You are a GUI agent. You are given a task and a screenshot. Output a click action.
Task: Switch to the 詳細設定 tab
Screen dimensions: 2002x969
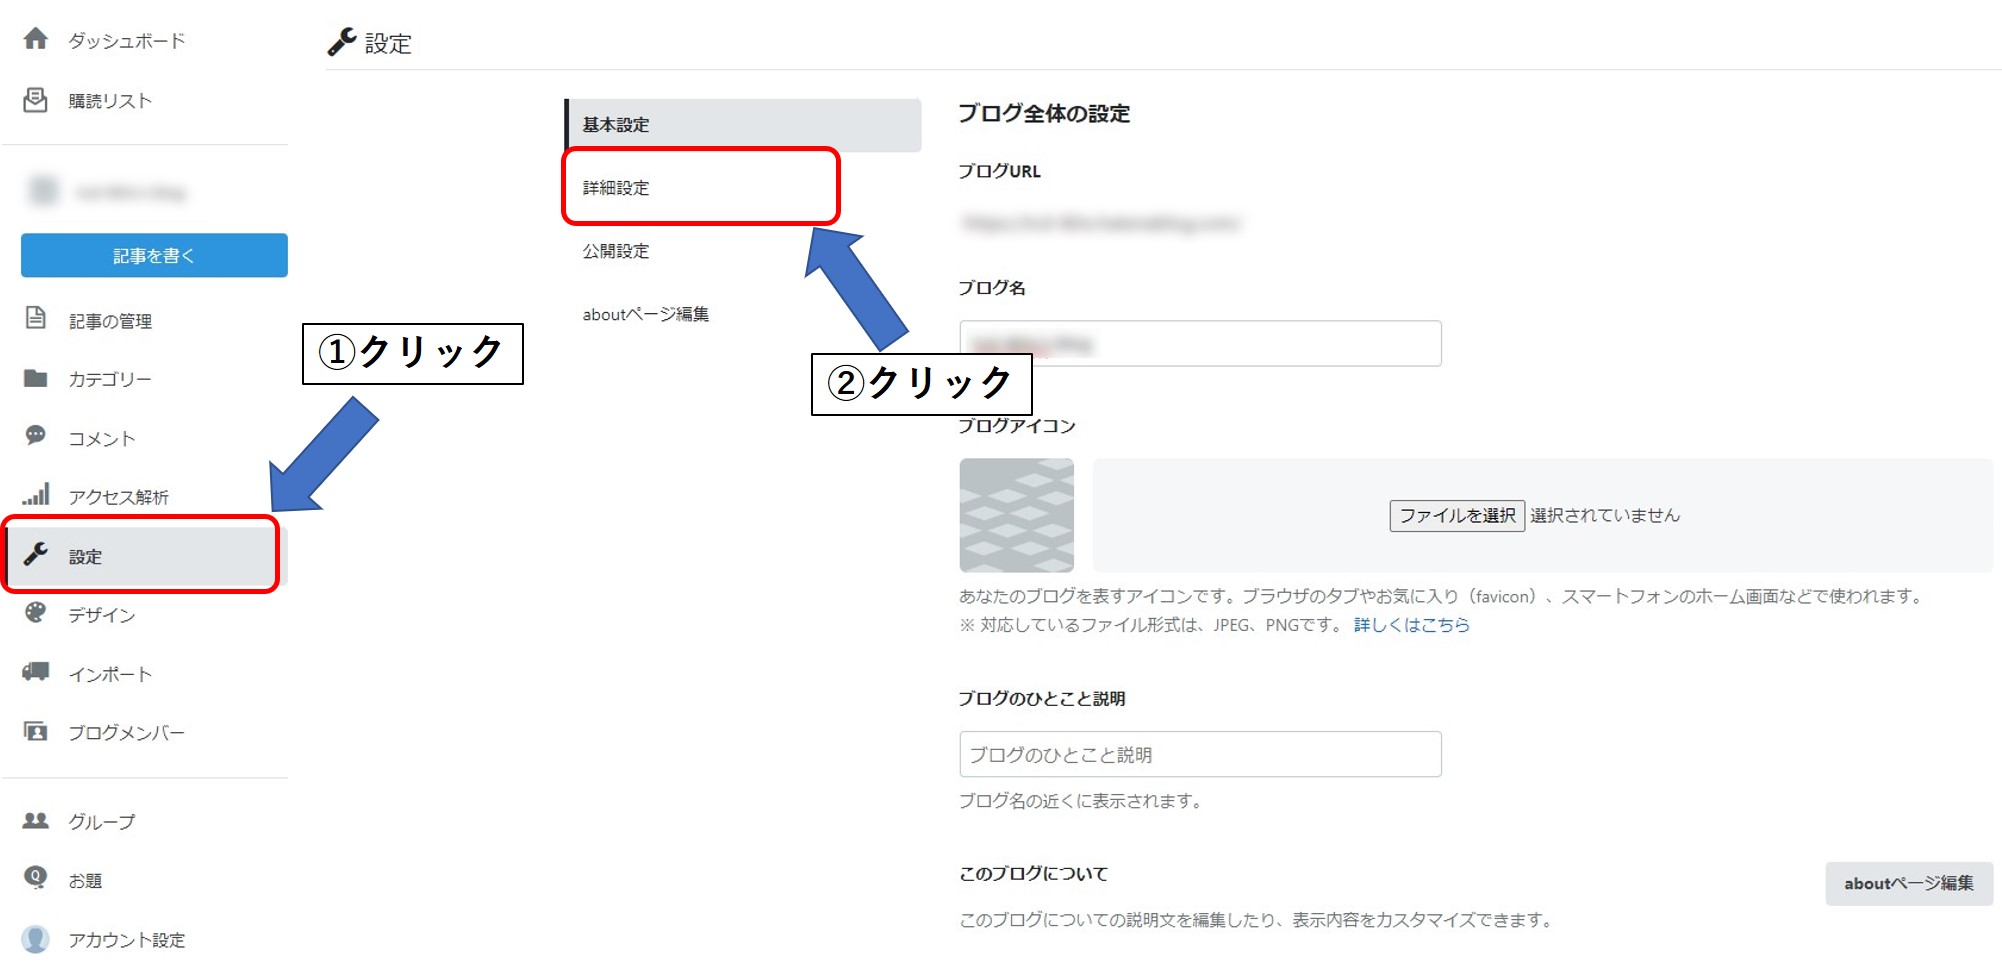tap(616, 188)
